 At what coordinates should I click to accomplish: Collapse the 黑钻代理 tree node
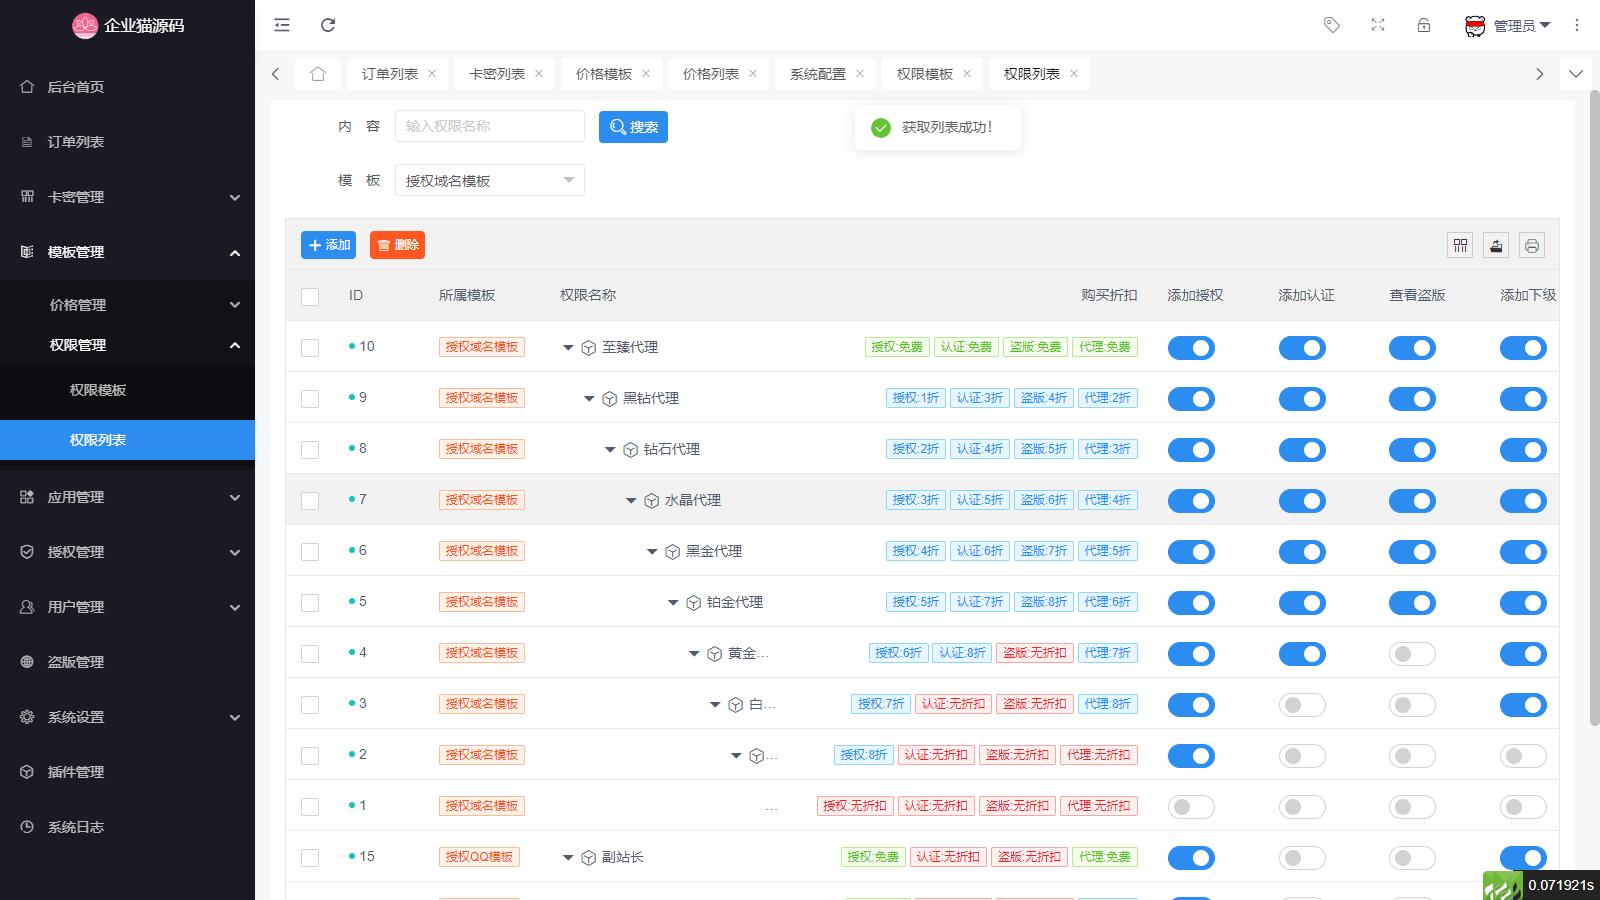(x=589, y=399)
